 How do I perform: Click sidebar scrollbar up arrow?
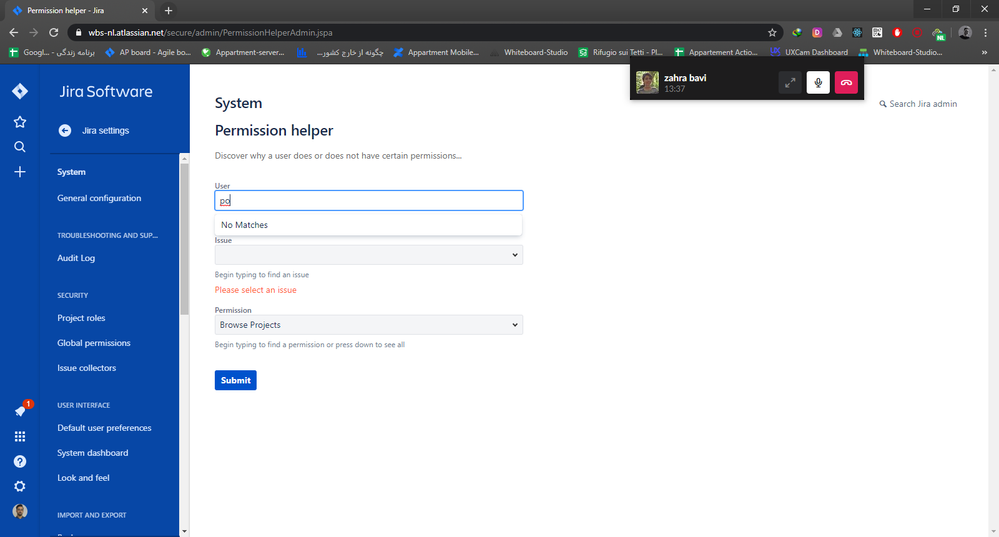184,159
